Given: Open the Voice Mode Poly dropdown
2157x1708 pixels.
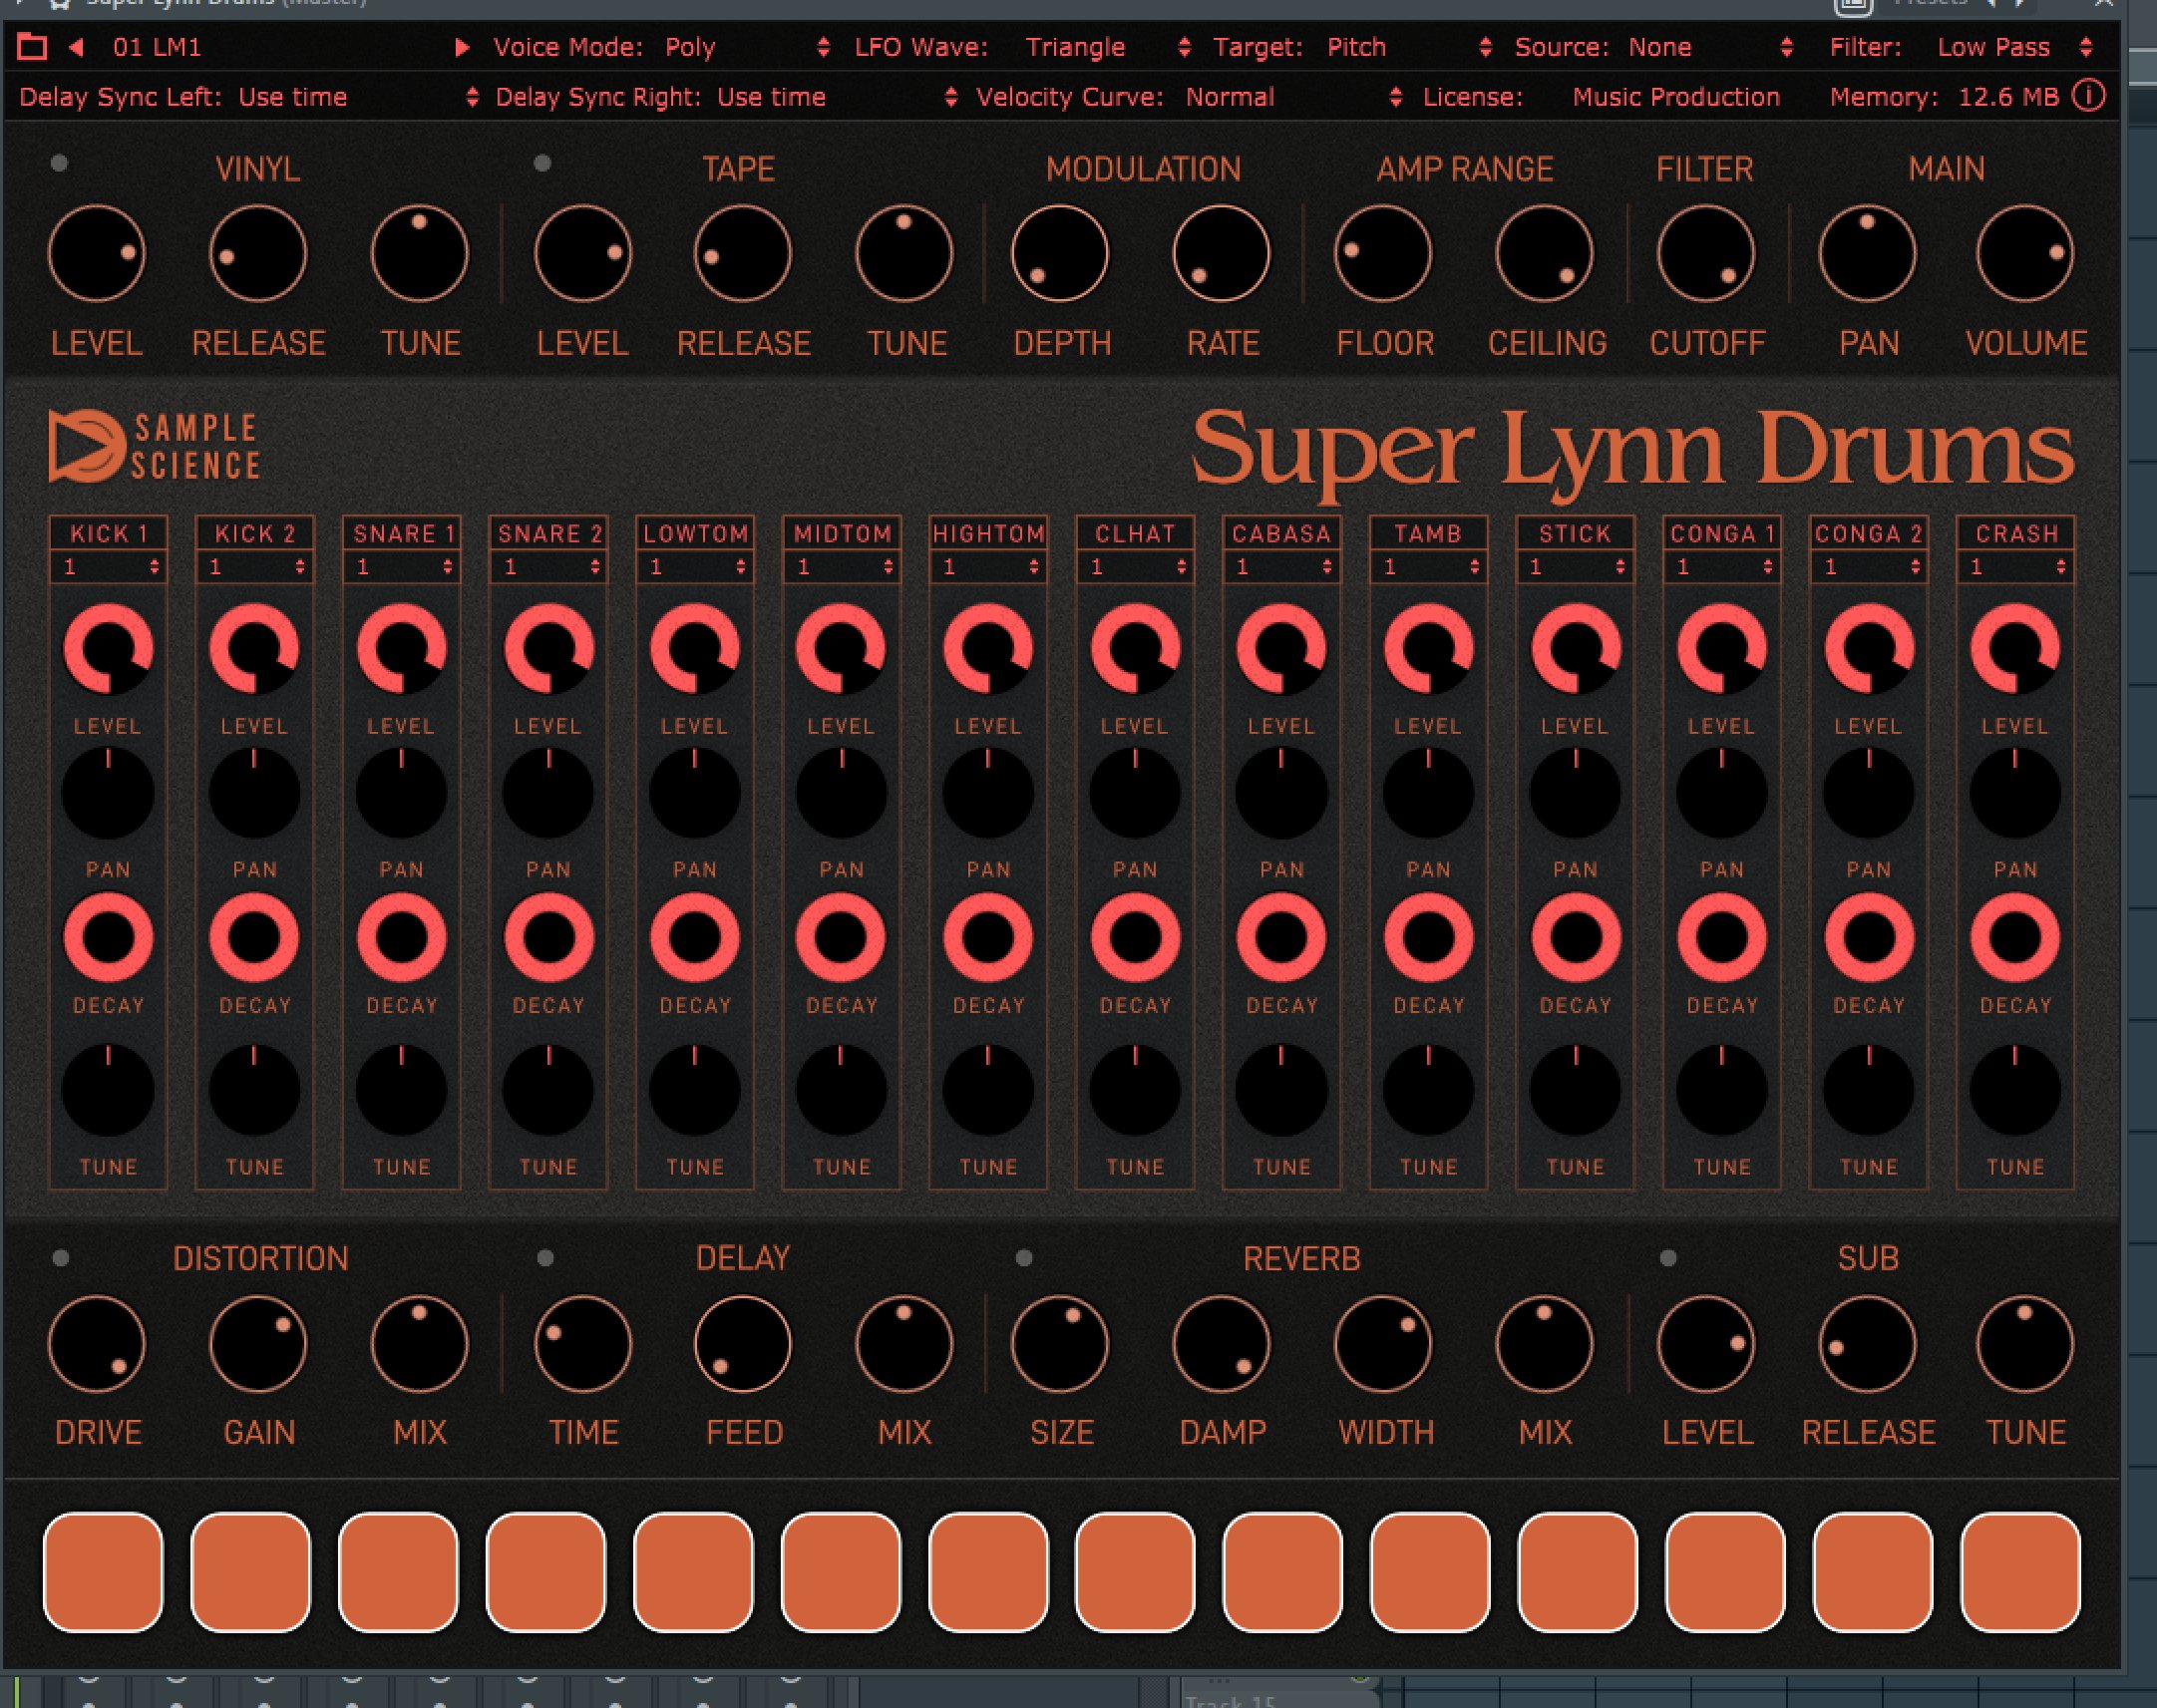Looking at the screenshot, I should click(747, 47).
